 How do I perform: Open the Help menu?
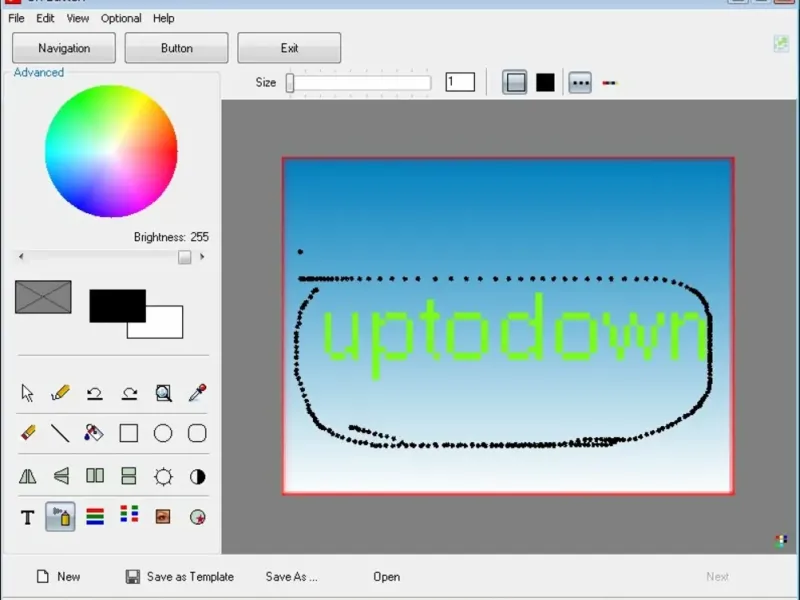pyautogui.click(x=163, y=18)
